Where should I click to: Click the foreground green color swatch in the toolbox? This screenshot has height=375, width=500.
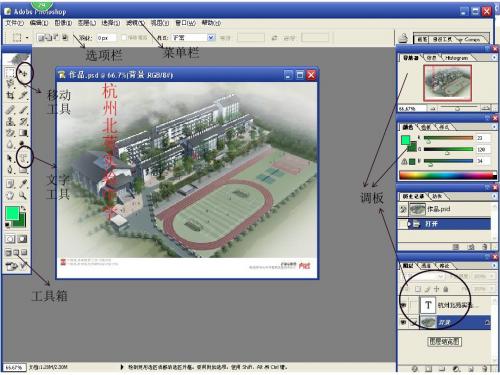pos(12,214)
